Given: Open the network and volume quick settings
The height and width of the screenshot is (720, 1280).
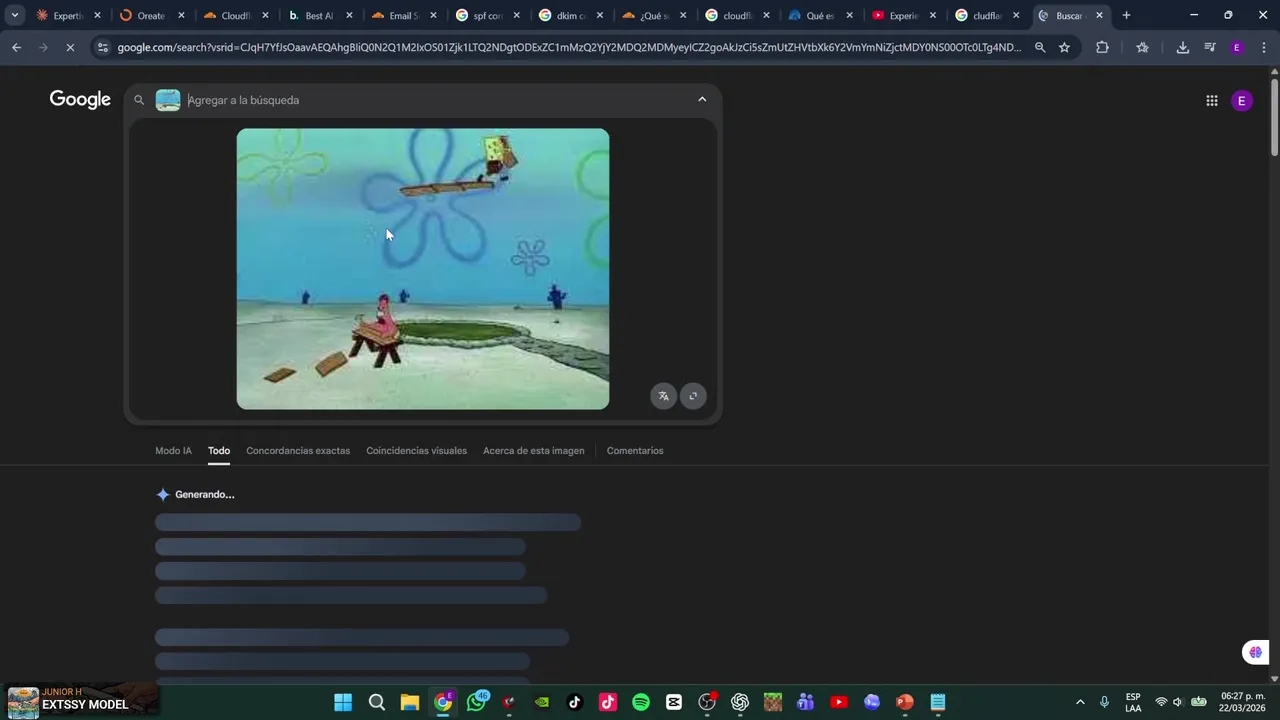Looking at the screenshot, I should point(1179,702).
